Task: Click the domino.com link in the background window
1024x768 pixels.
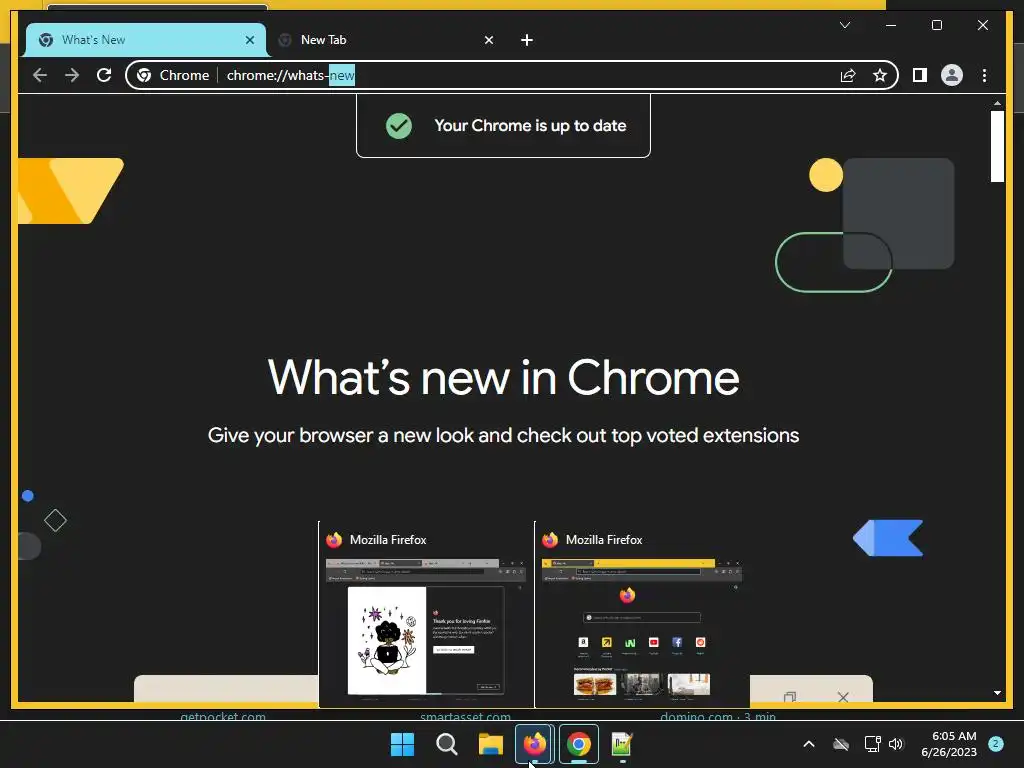Action: click(x=718, y=716)
